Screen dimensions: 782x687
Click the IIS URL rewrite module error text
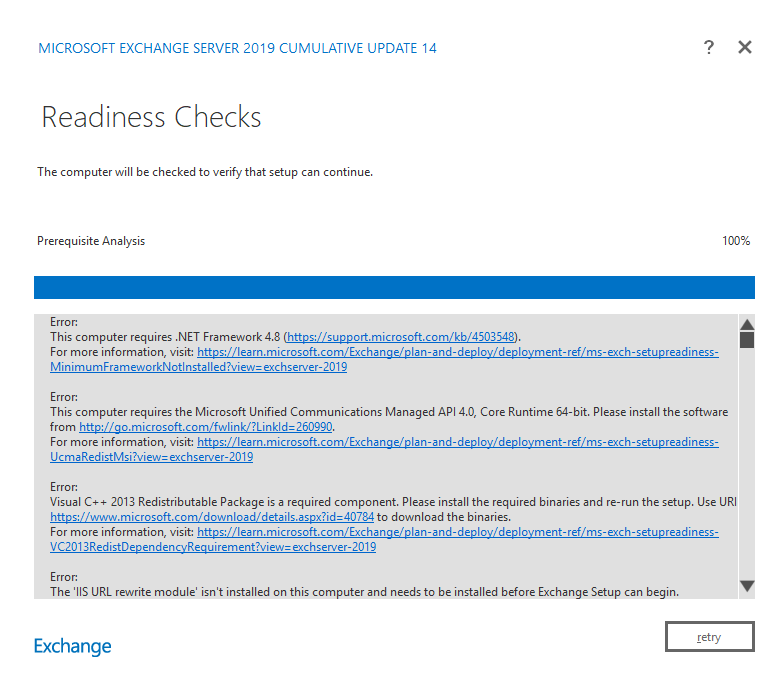364,592
